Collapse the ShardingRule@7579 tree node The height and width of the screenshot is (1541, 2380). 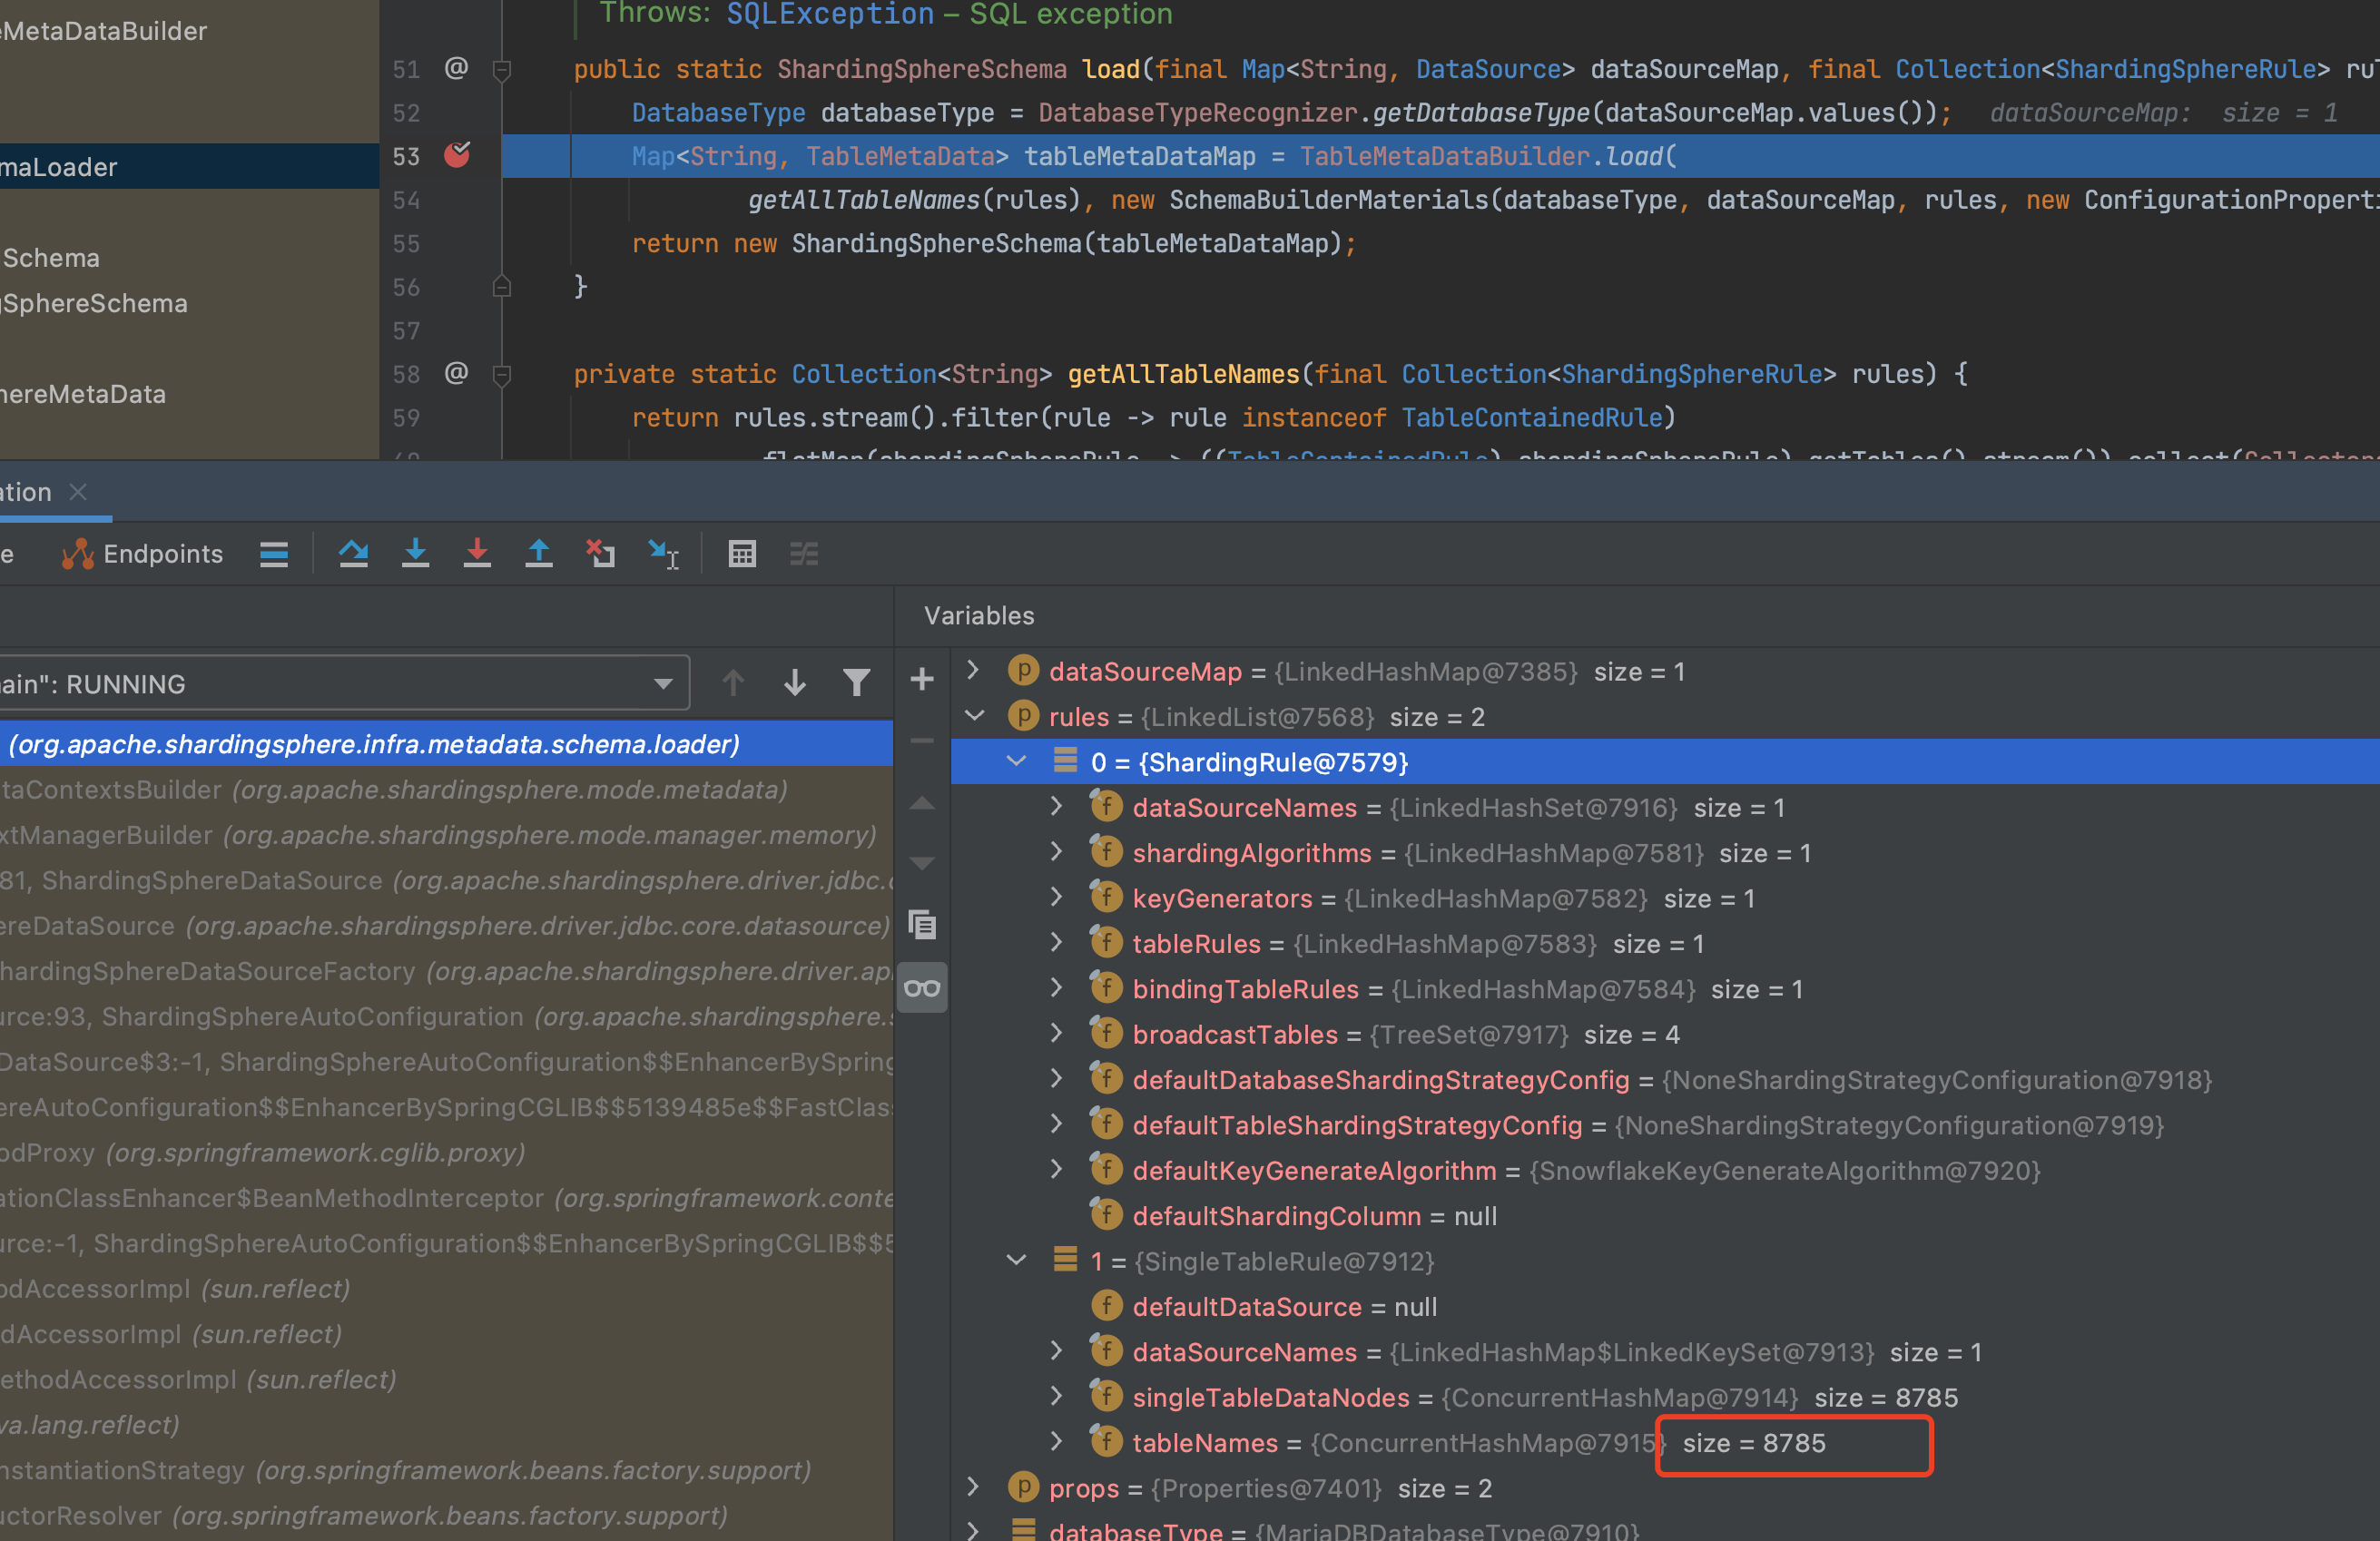(x=1016, y=761)
